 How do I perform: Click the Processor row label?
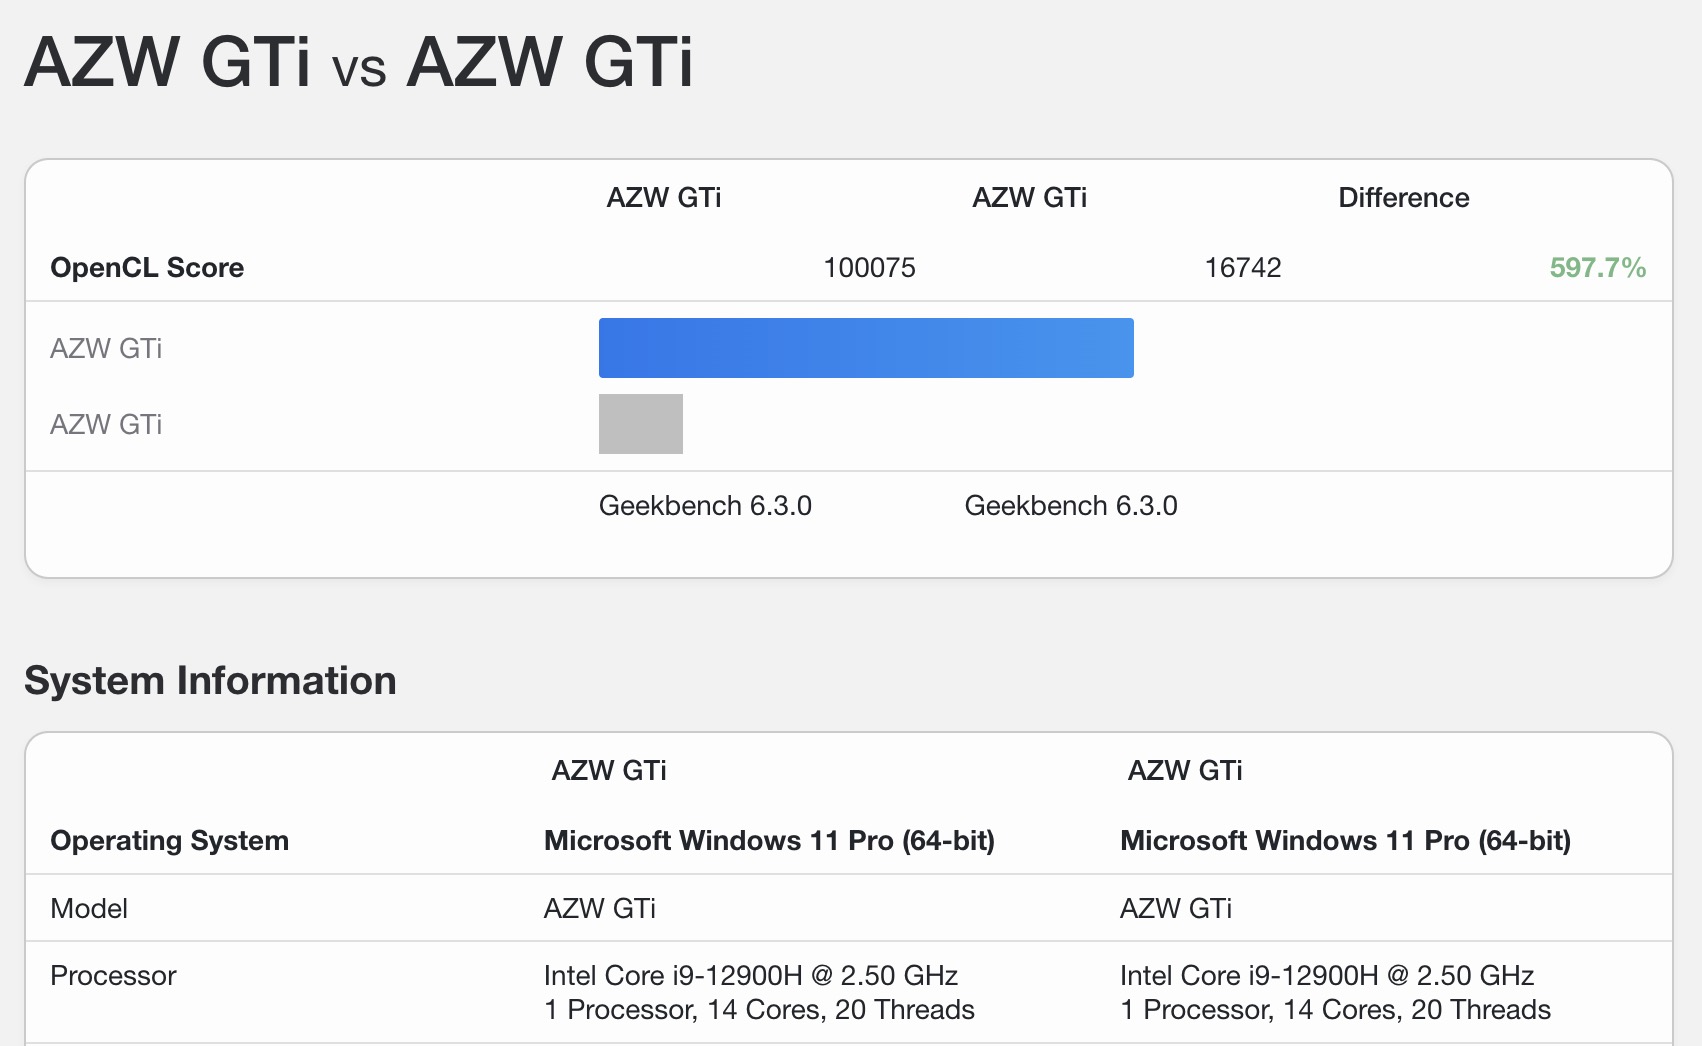coord(113,976)
